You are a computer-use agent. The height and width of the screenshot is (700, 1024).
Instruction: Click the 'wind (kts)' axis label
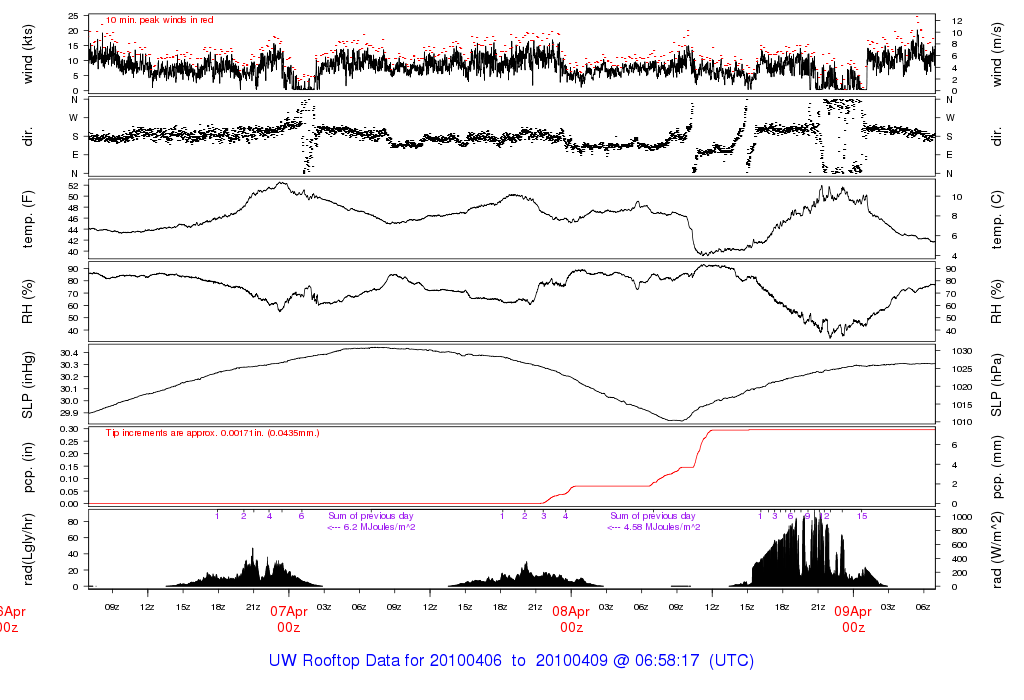click(x=27, y=54)
